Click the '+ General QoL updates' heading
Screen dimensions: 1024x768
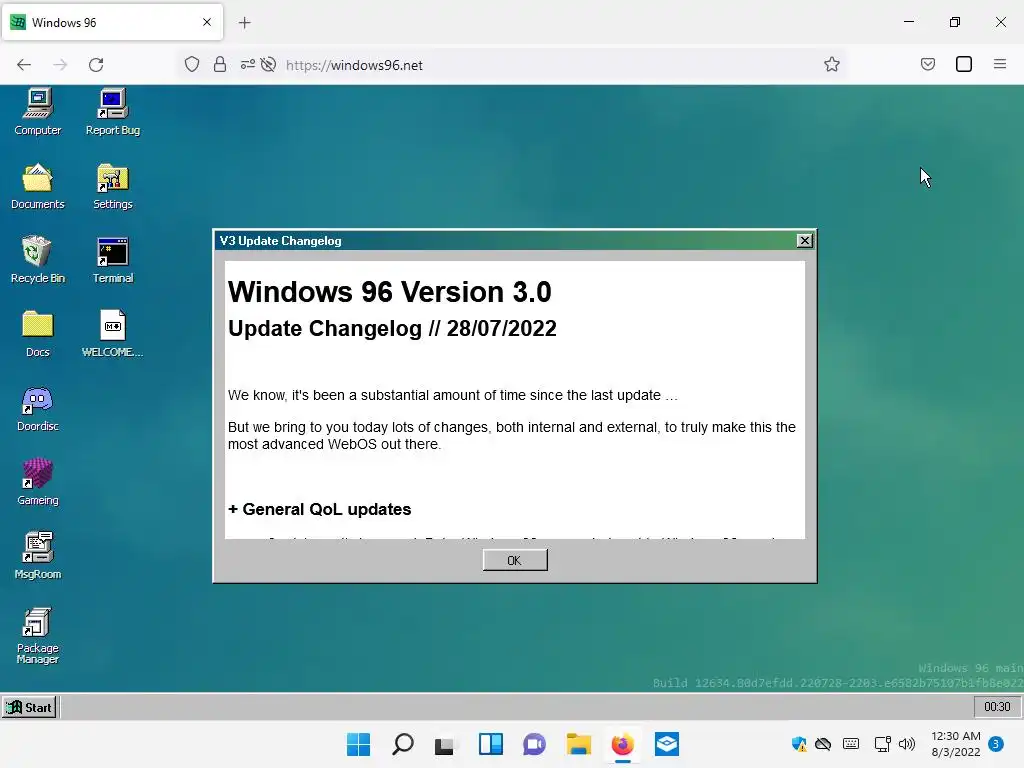[319, 509]
